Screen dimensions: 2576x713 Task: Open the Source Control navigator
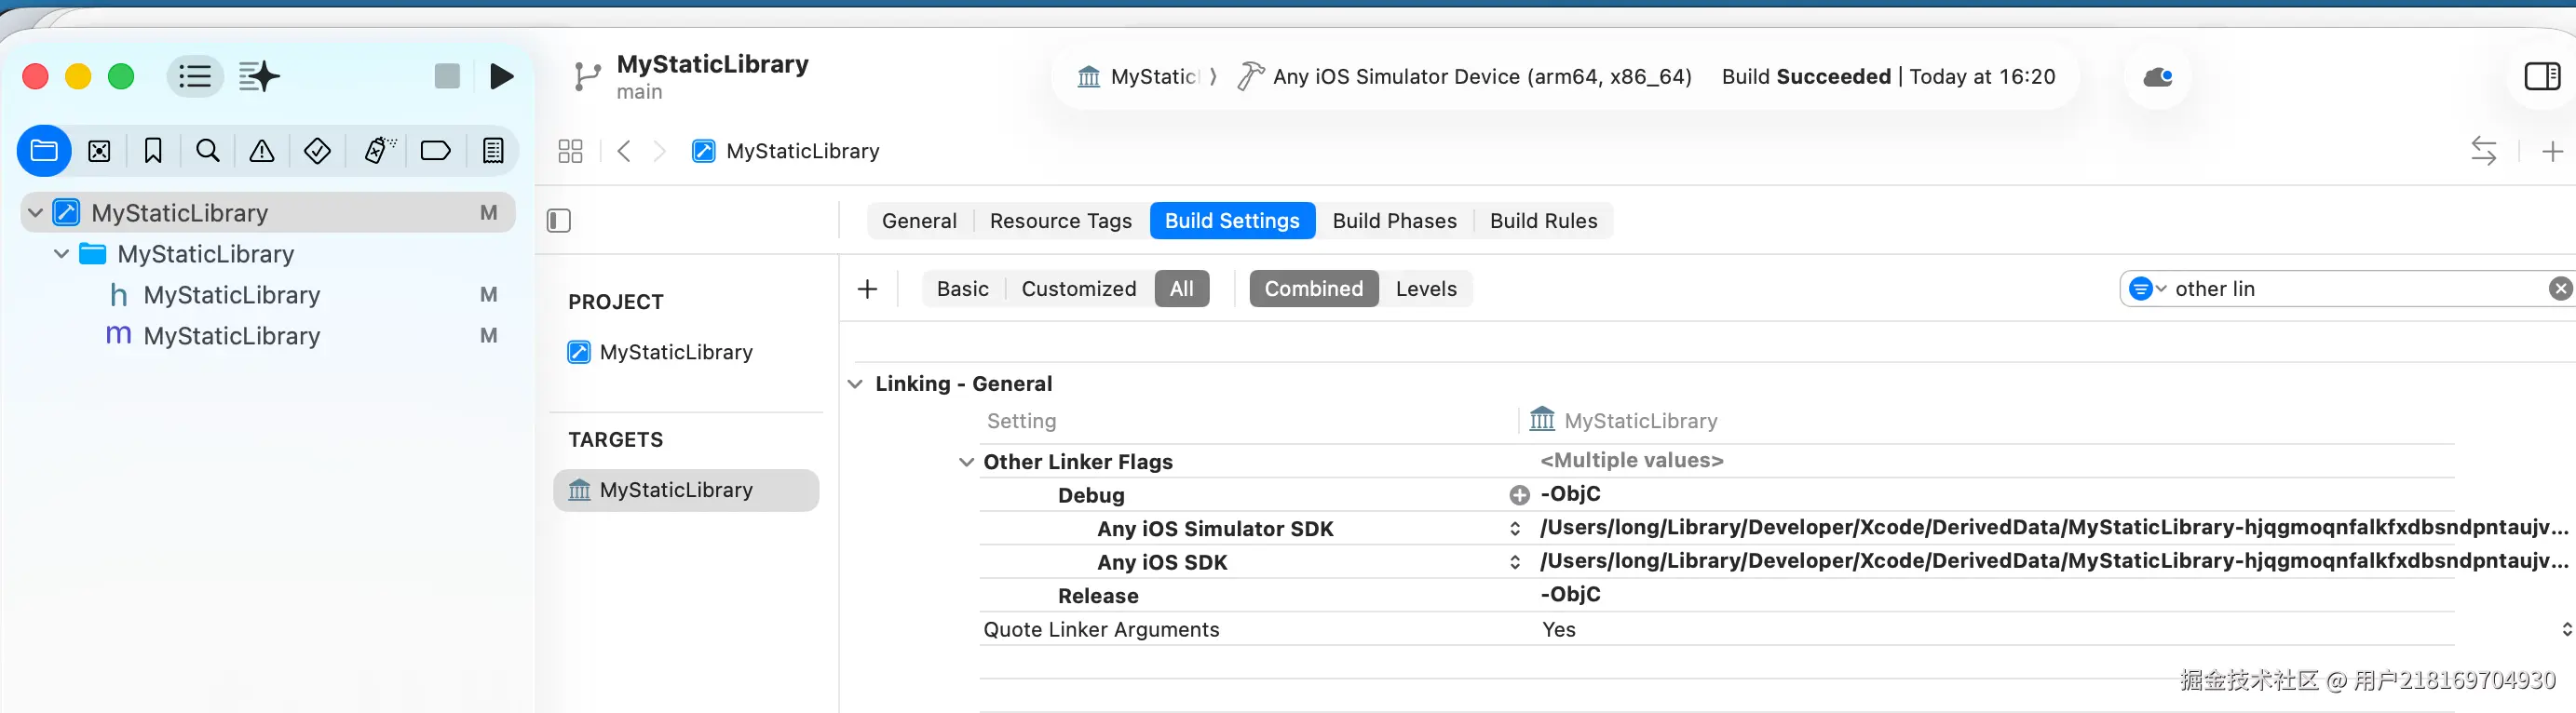coord(99,151)
